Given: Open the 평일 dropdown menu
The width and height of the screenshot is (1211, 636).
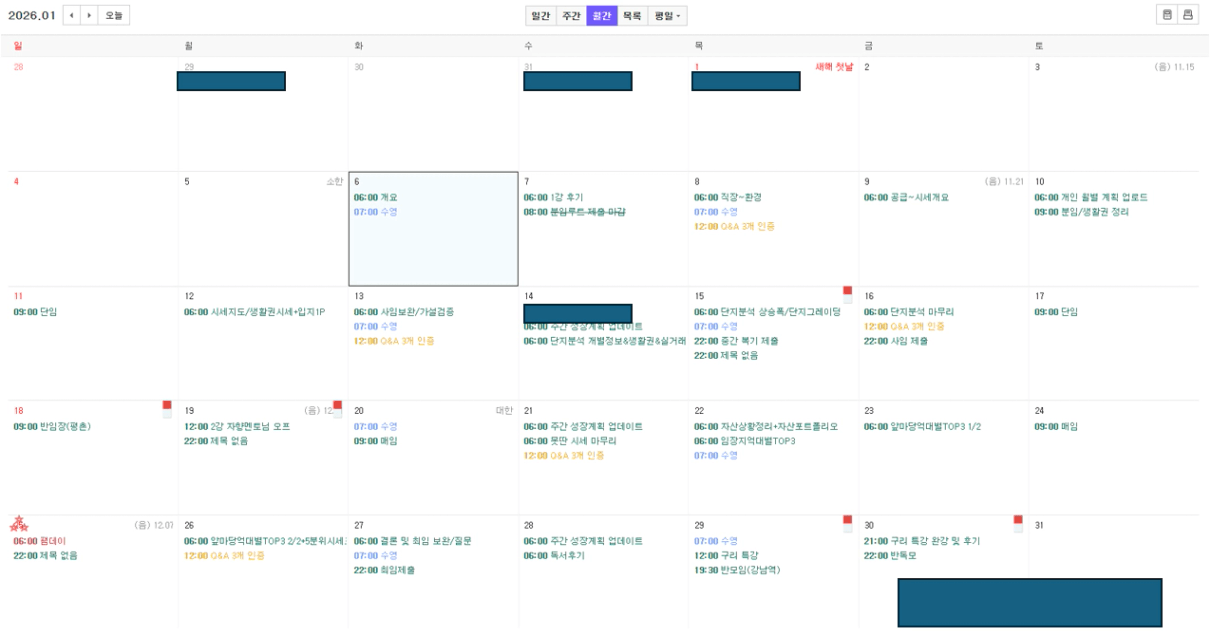Looking at the screenshot, I should click(x=667, y=16).
